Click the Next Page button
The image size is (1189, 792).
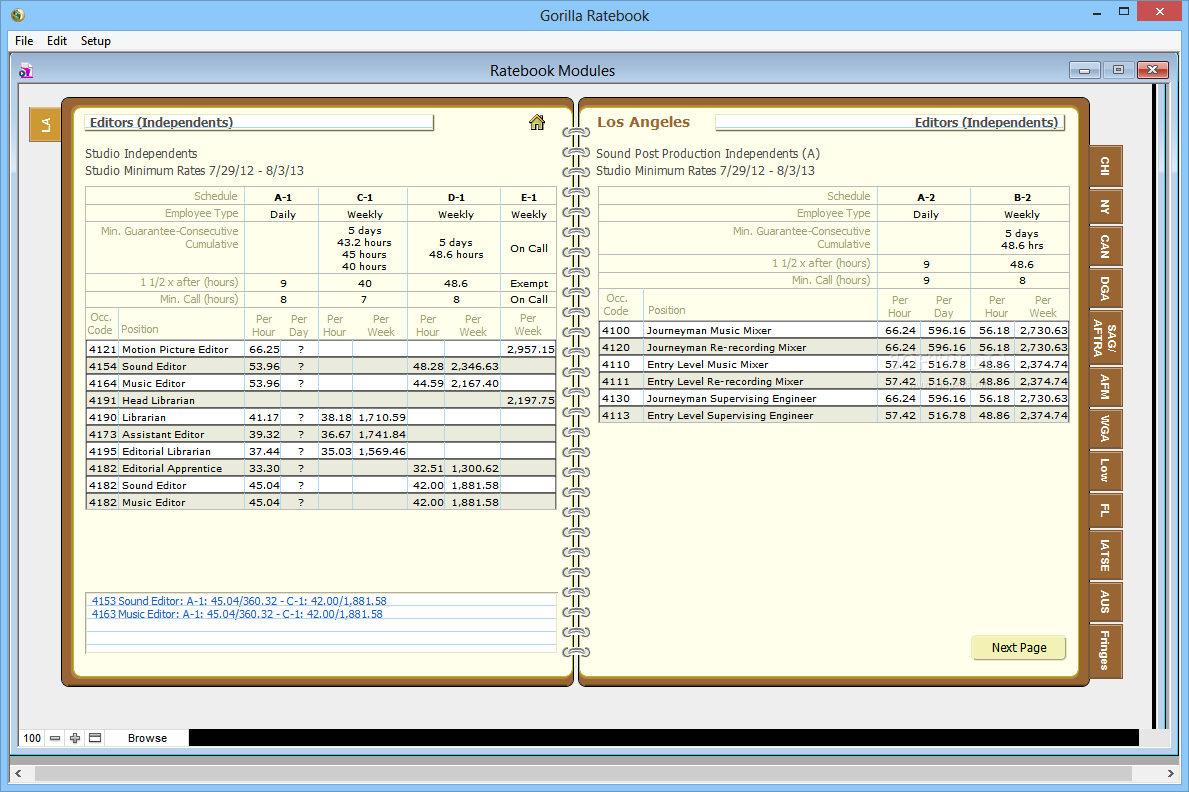pyautogui.click(x=1018, y=648)
